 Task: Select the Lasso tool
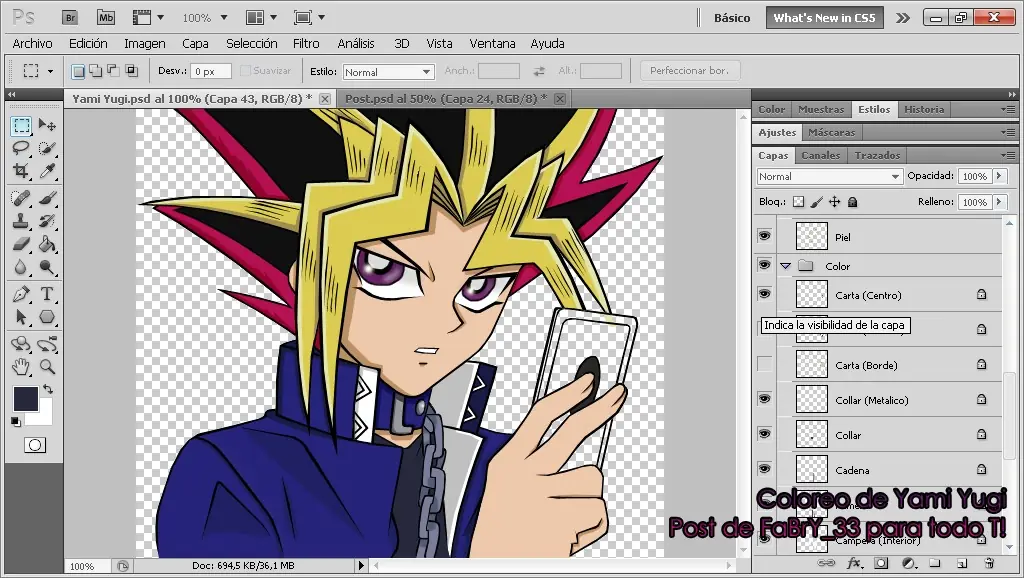pyautogui.click(x=20, y=148)
